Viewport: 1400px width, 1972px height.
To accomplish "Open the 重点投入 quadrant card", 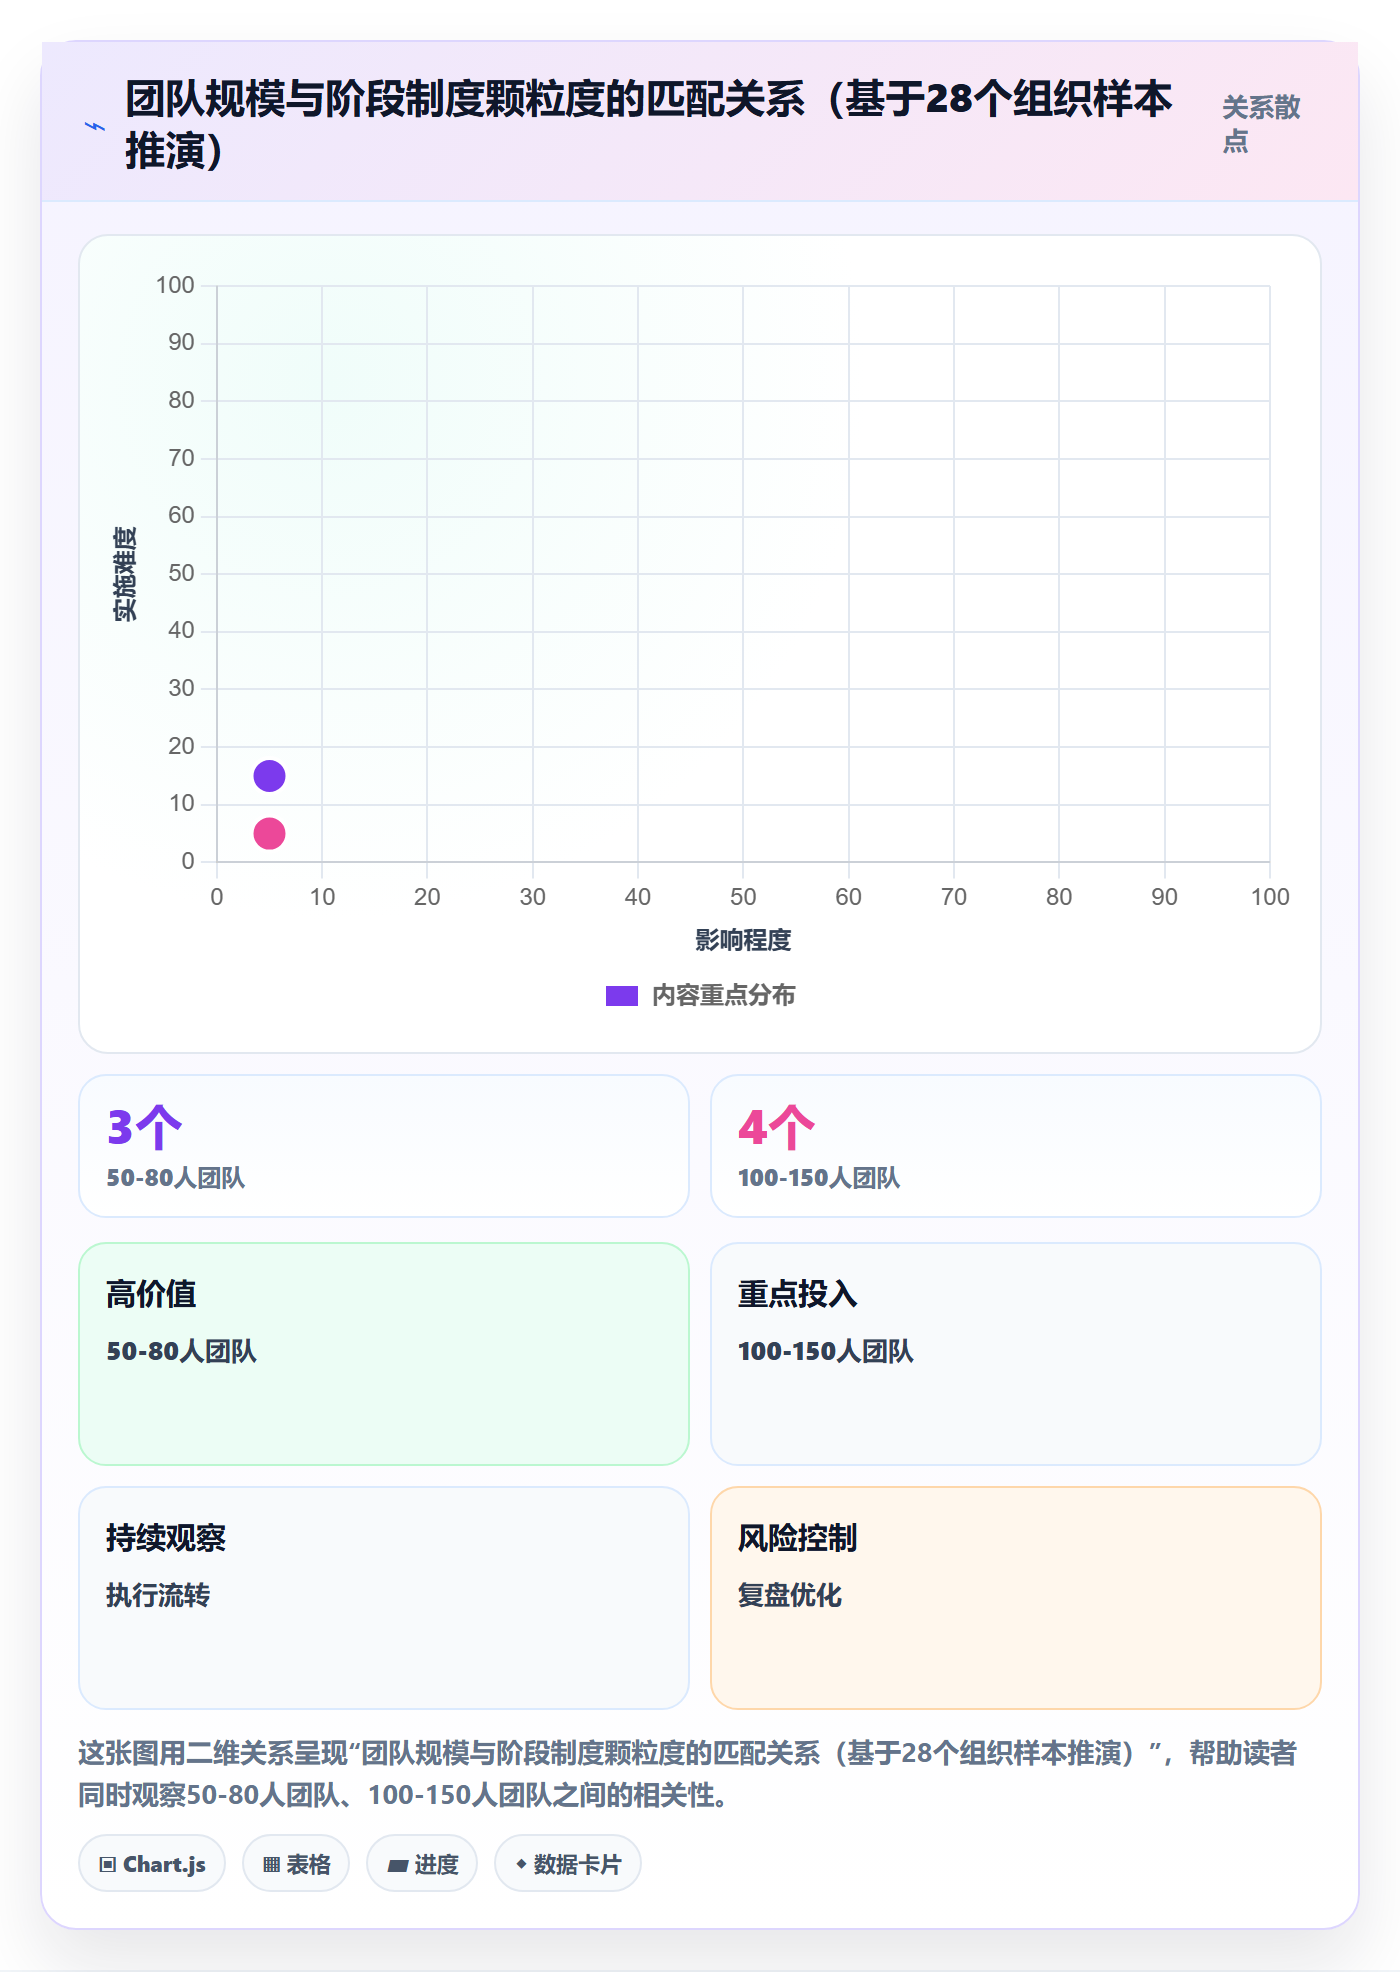I will click(1015, 1354).
